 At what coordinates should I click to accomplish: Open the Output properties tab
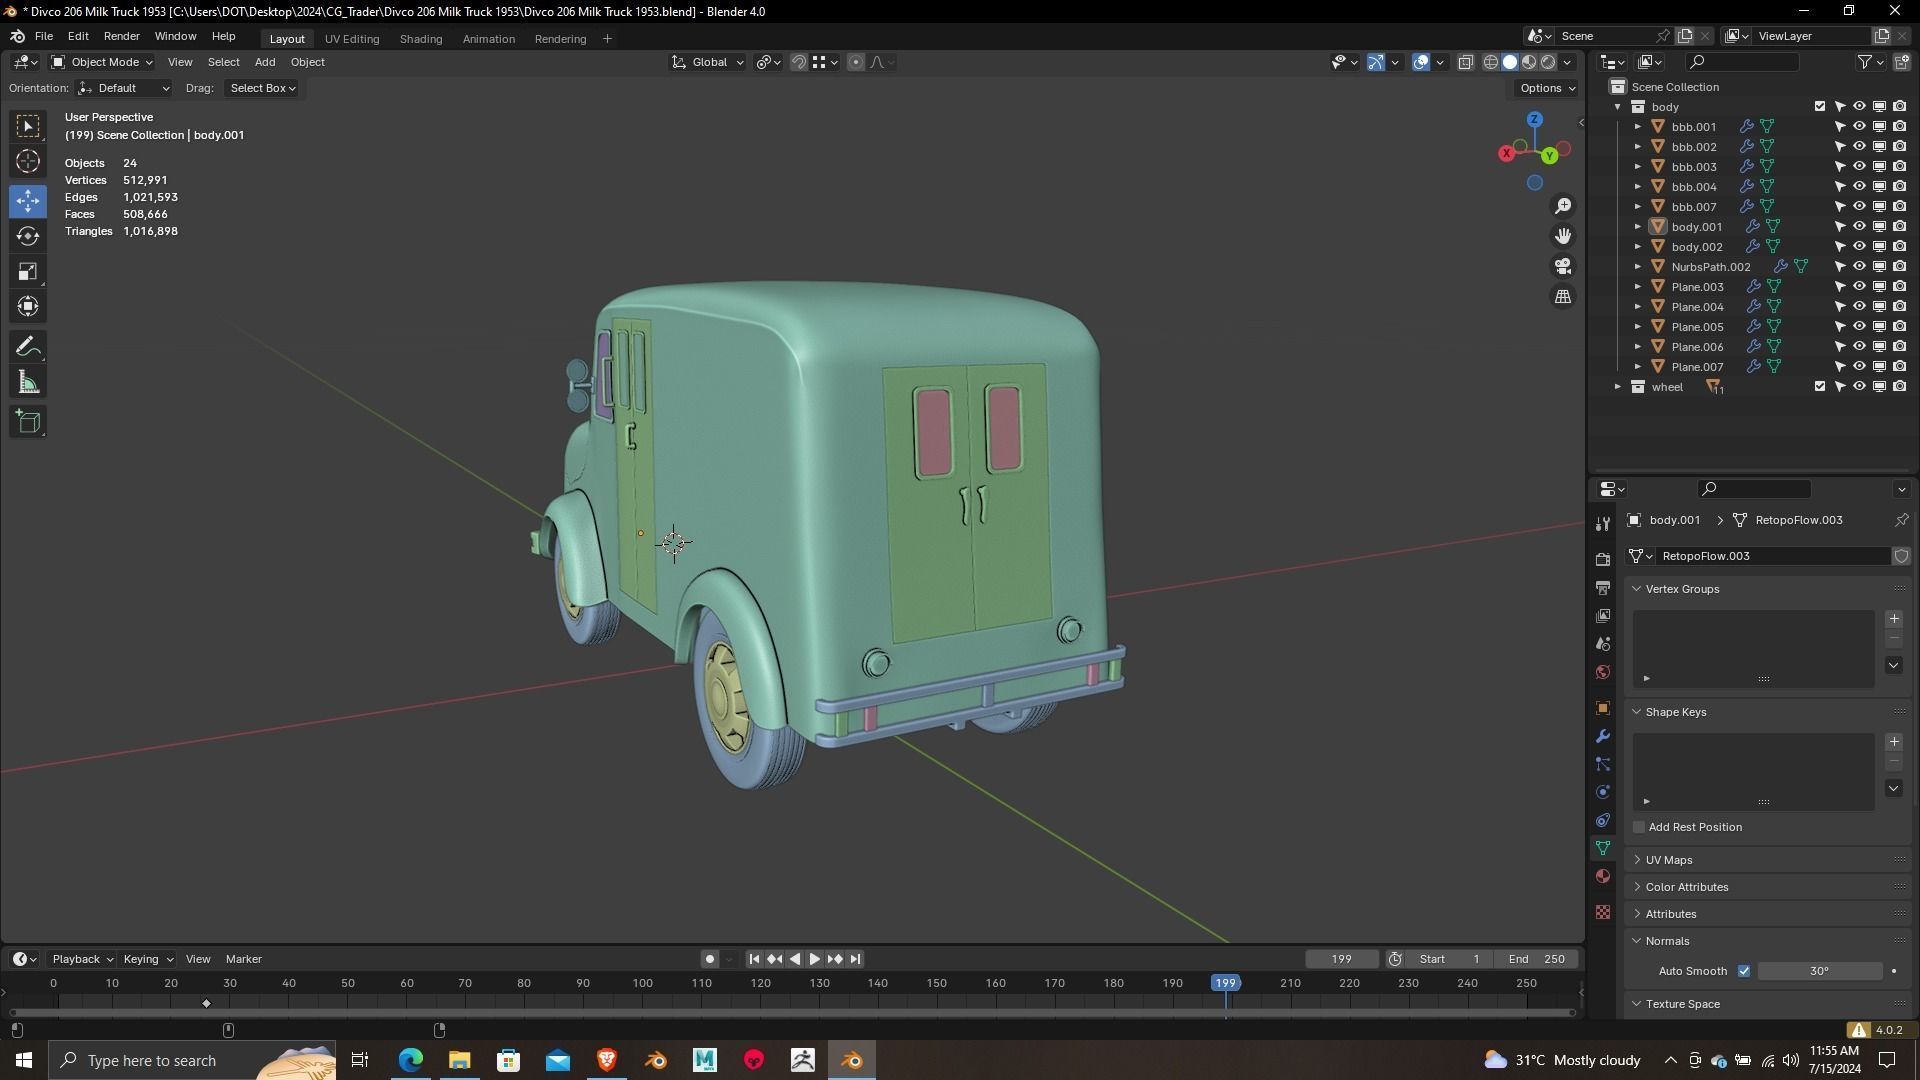(x=1603, y=588)
